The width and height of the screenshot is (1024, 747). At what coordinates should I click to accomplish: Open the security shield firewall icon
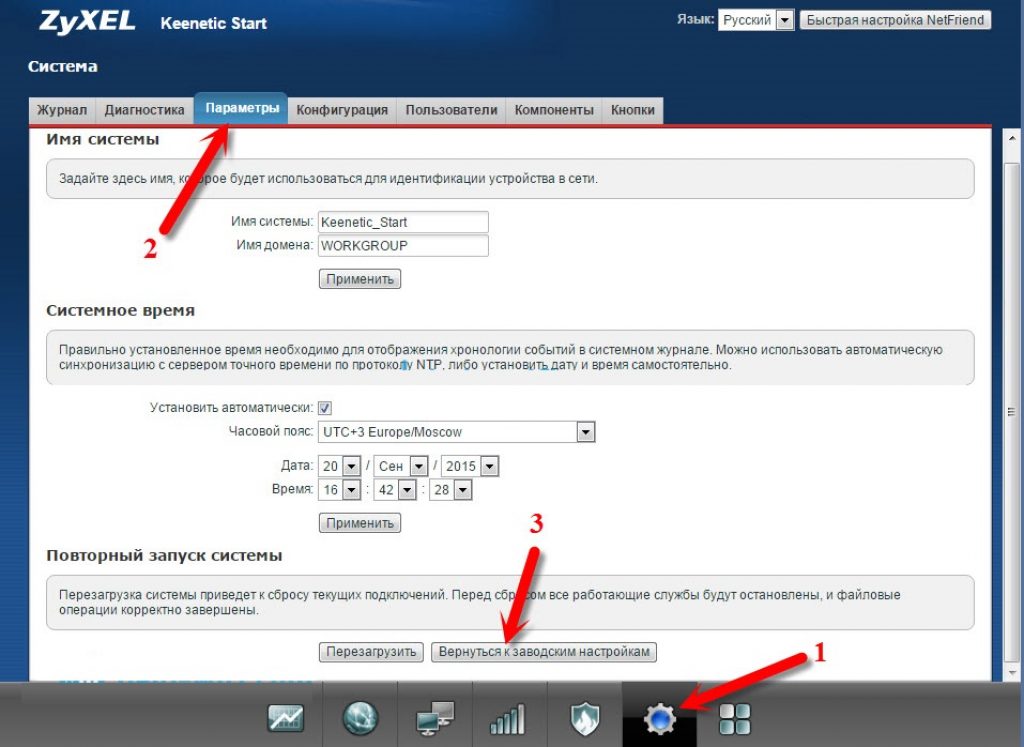(584, 718)
